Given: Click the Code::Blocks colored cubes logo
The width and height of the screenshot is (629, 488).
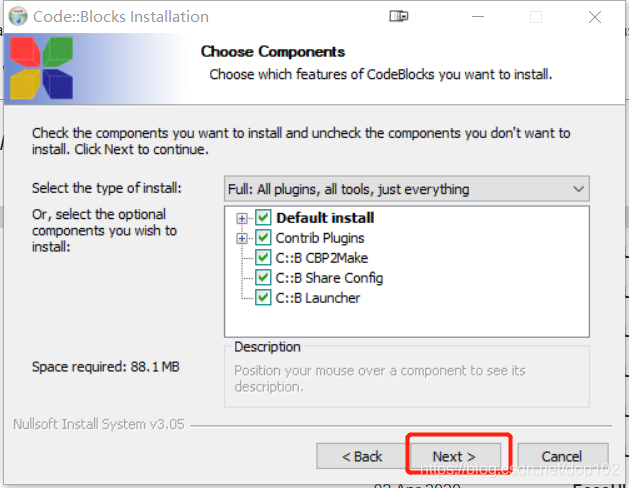Looking at the screenshot, I should (x=41, y=68).
